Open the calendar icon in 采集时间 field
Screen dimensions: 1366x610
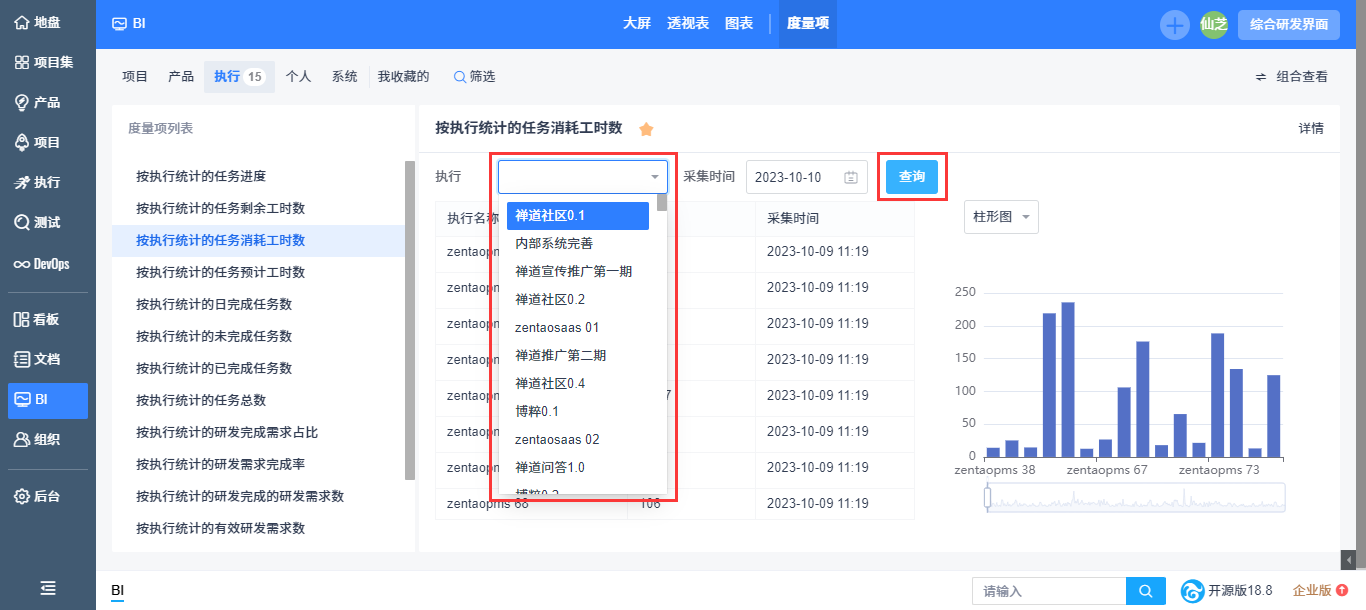(x=851, y=177)
